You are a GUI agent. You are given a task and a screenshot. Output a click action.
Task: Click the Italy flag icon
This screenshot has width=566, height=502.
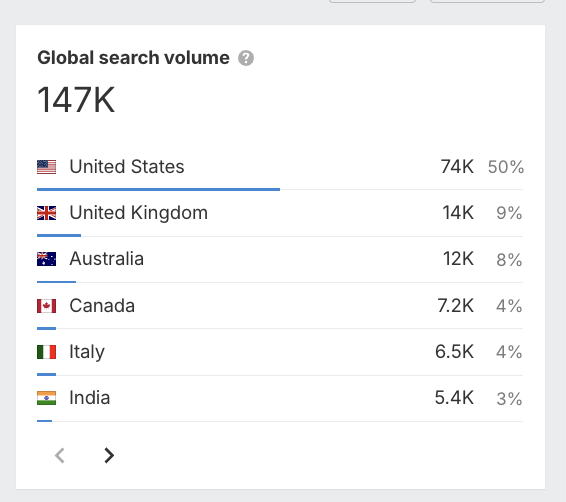pos(47,352)
